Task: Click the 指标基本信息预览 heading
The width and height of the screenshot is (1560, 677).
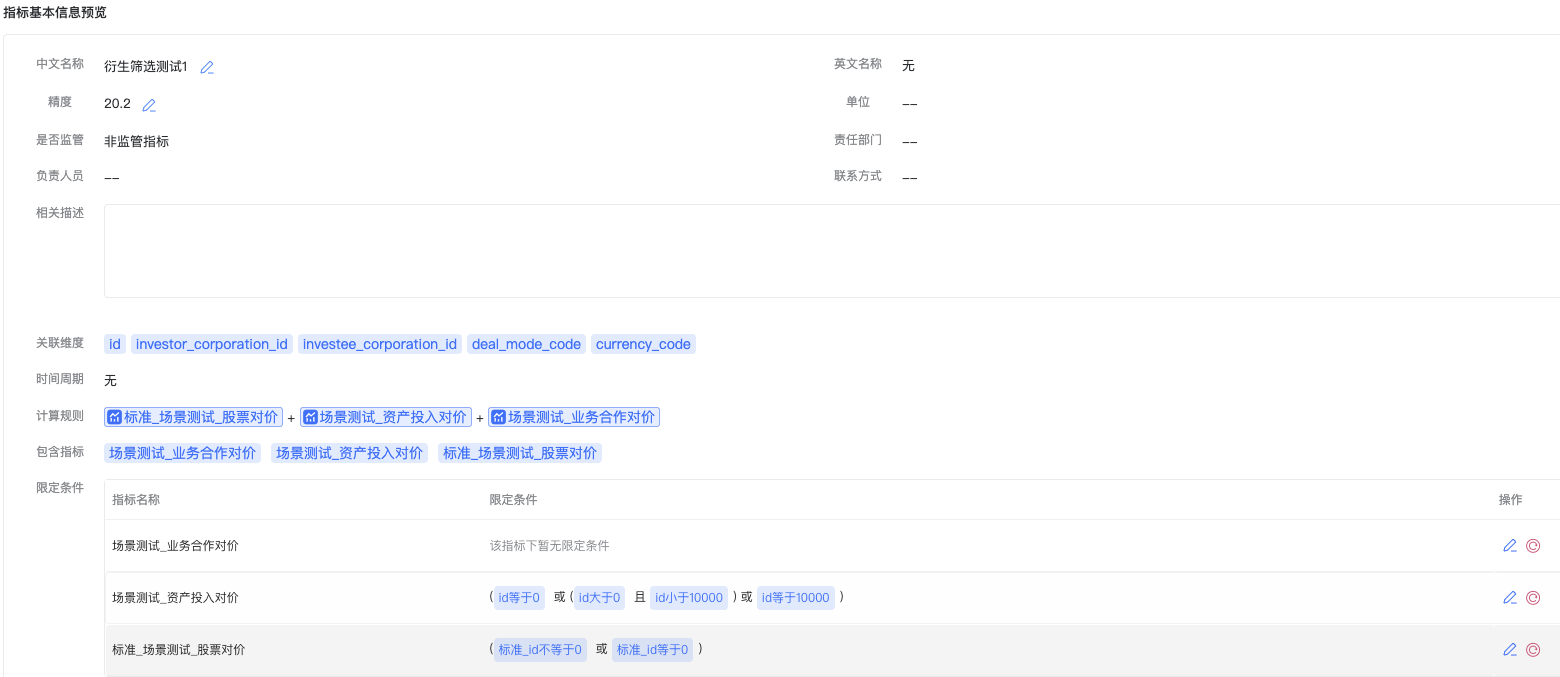Action: [55, 13]
